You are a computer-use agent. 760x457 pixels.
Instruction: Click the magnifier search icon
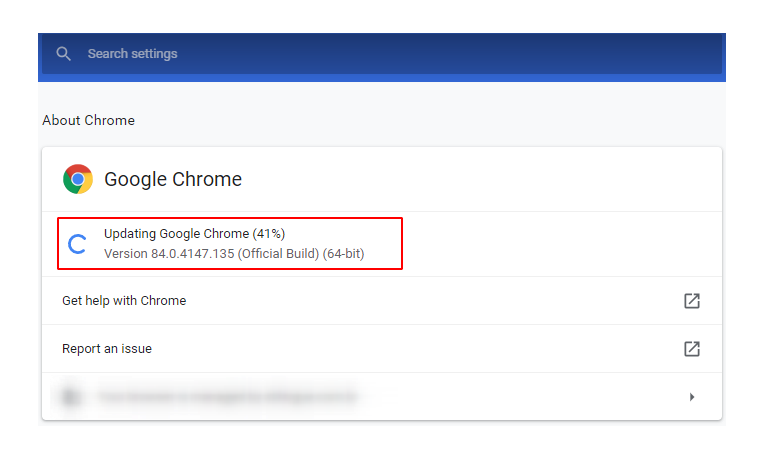click(x=64, y=54)
